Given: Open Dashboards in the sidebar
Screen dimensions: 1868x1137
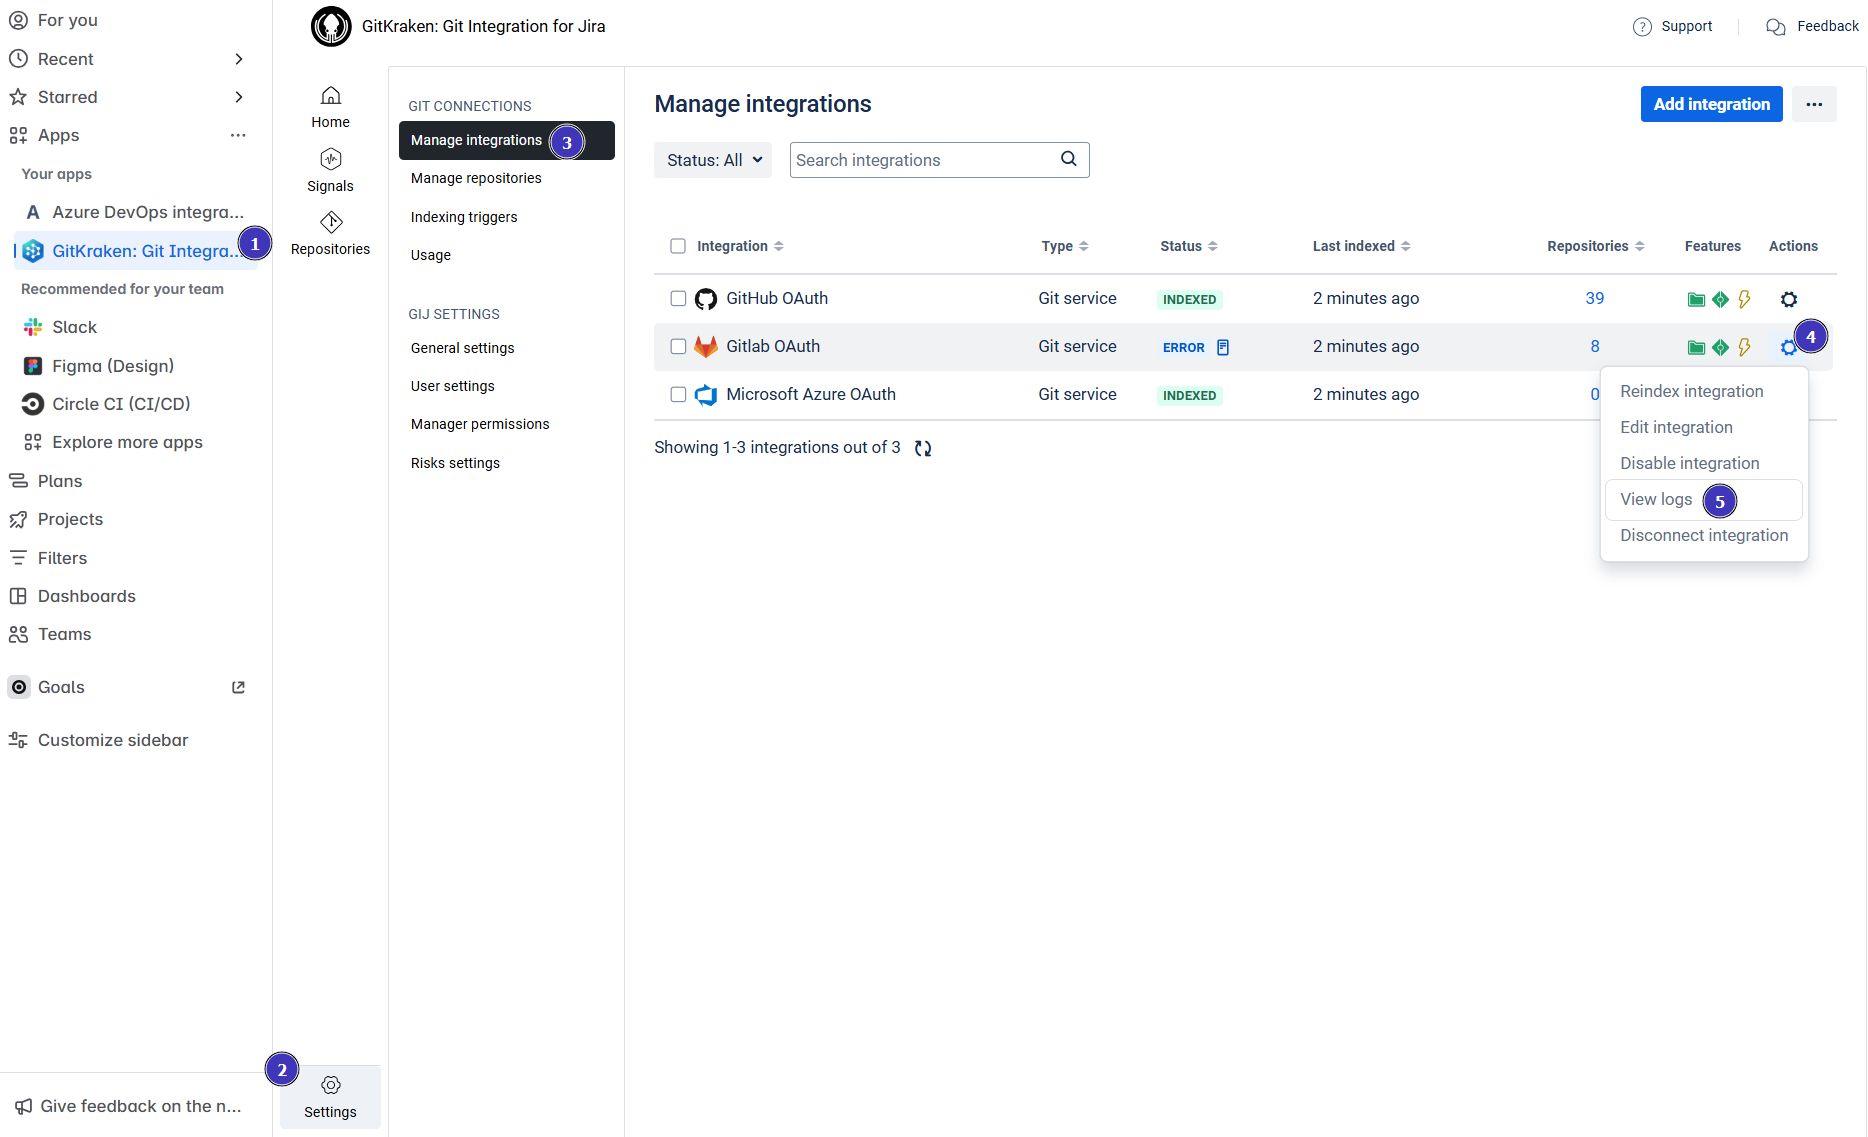Looking at the screenshot, I should [72, 596].
